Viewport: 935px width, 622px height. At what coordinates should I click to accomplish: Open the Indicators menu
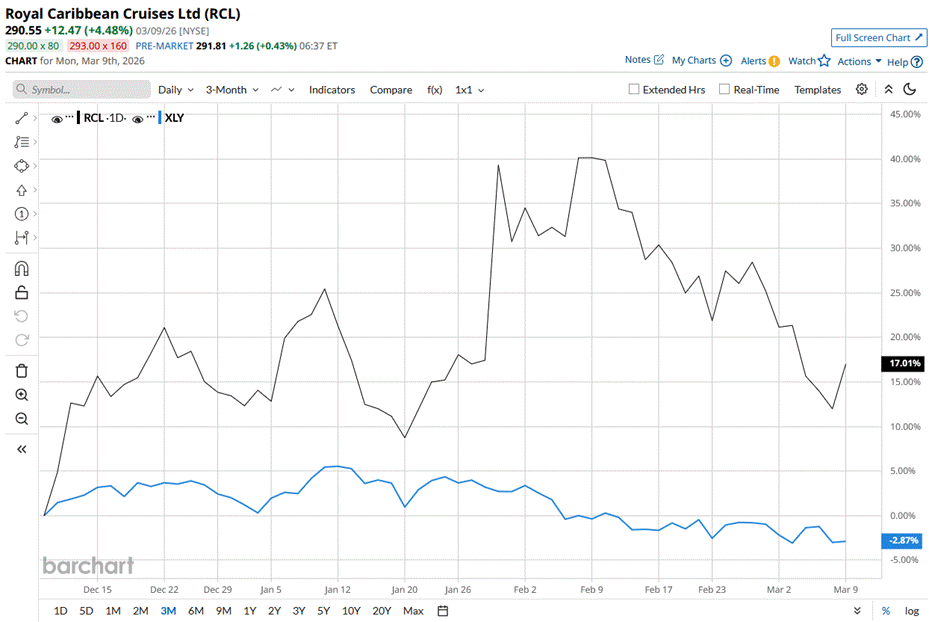pos(331,90)
